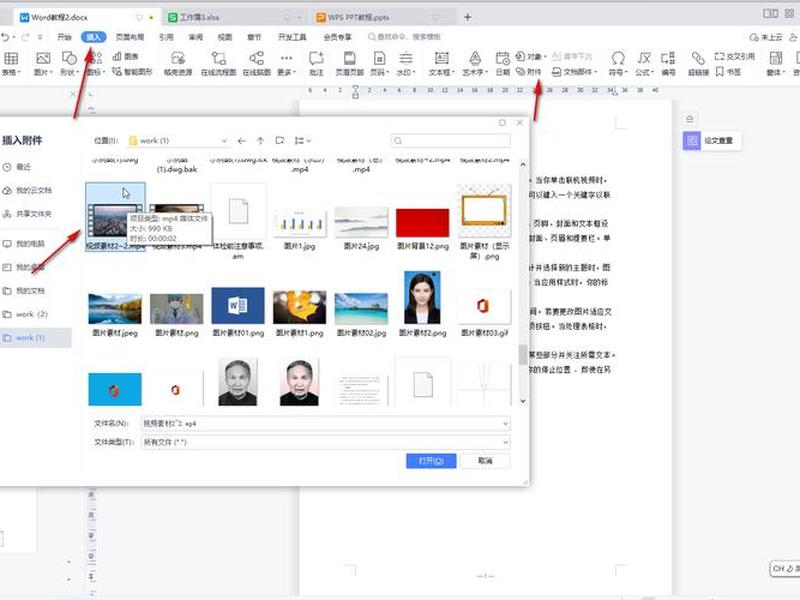The image size is (800, 600).
Task: Select the 形状 (shapes) icon
Action: pos(68,63)
